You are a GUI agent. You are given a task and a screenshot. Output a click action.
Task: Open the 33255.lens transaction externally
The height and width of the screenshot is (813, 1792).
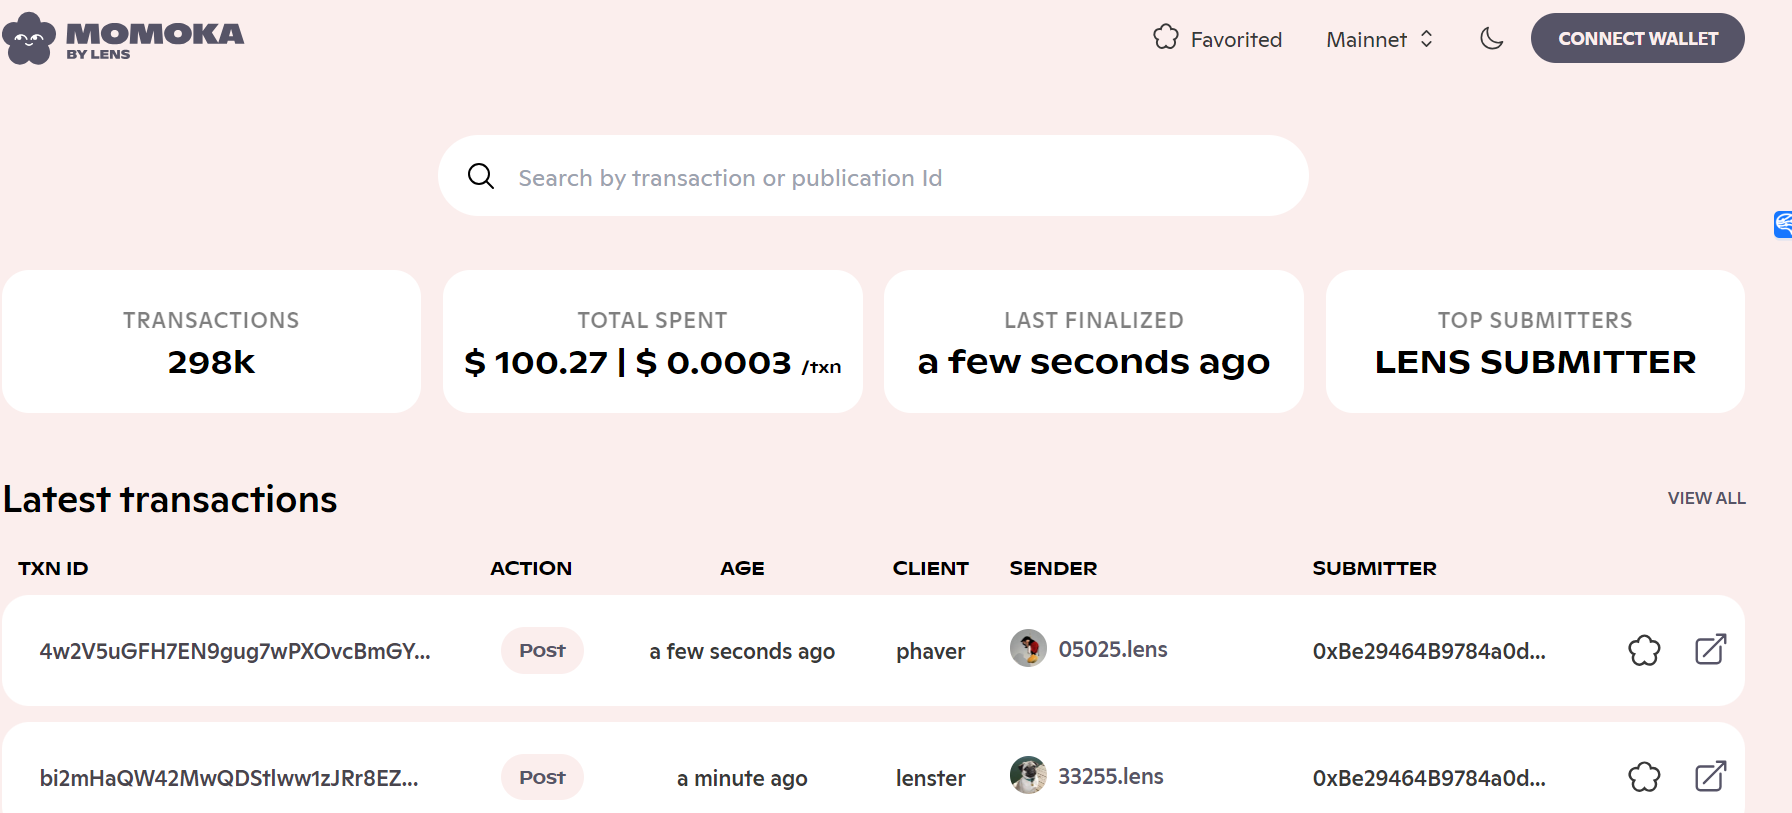pyautogui.click(x=1710, y=777)
